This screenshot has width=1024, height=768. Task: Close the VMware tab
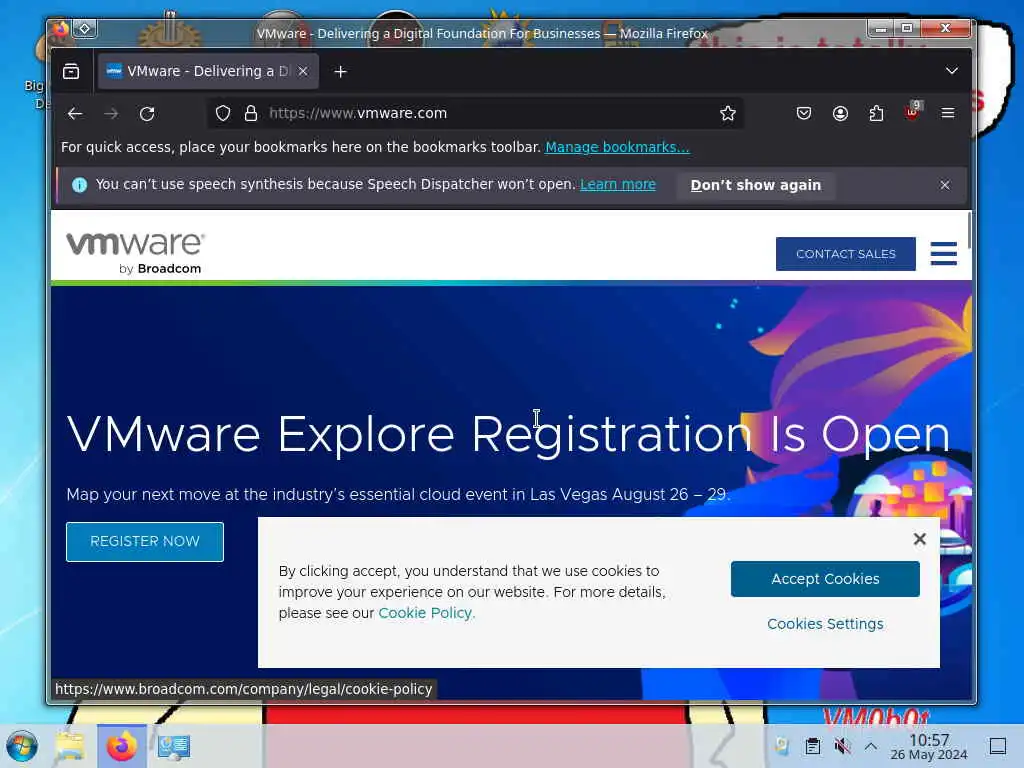303,71
